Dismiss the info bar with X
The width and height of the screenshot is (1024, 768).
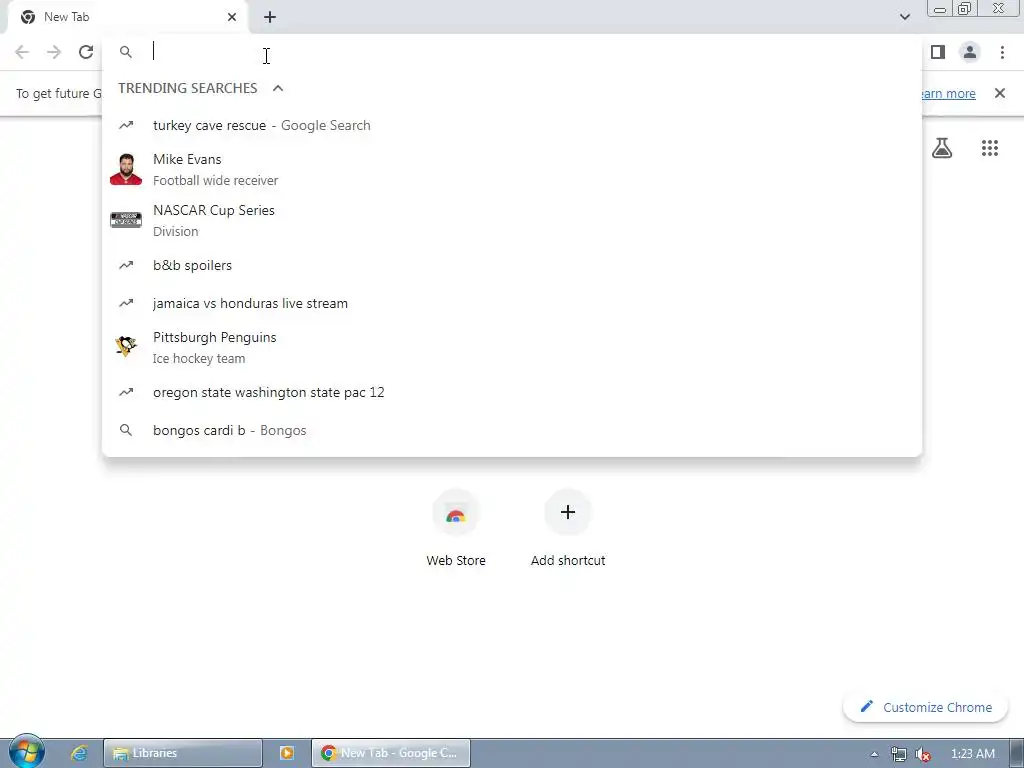click(x=999, y=93)
